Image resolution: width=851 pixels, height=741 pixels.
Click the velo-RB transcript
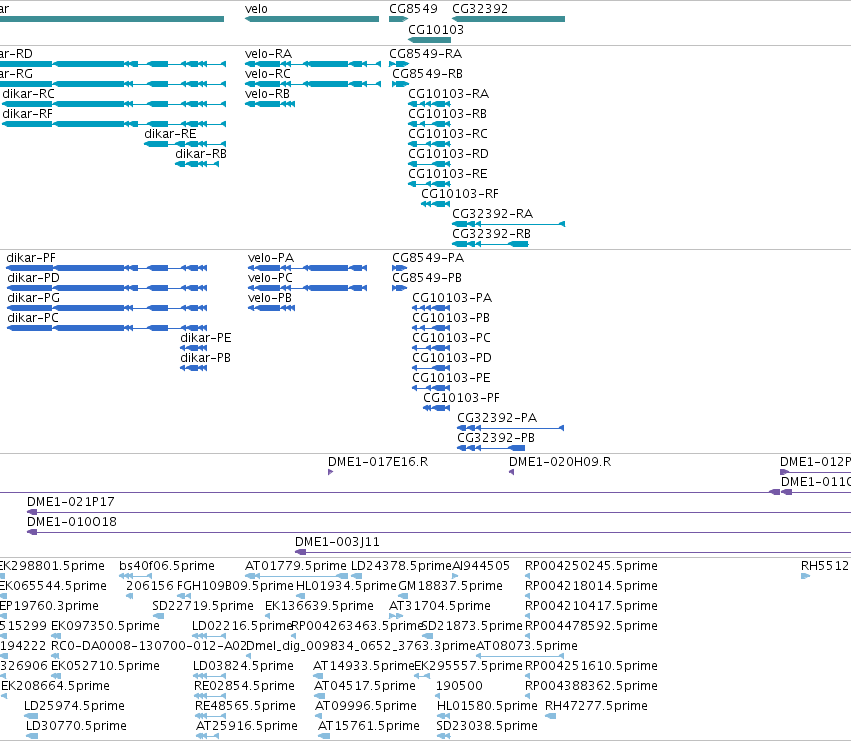coord(270,104)
